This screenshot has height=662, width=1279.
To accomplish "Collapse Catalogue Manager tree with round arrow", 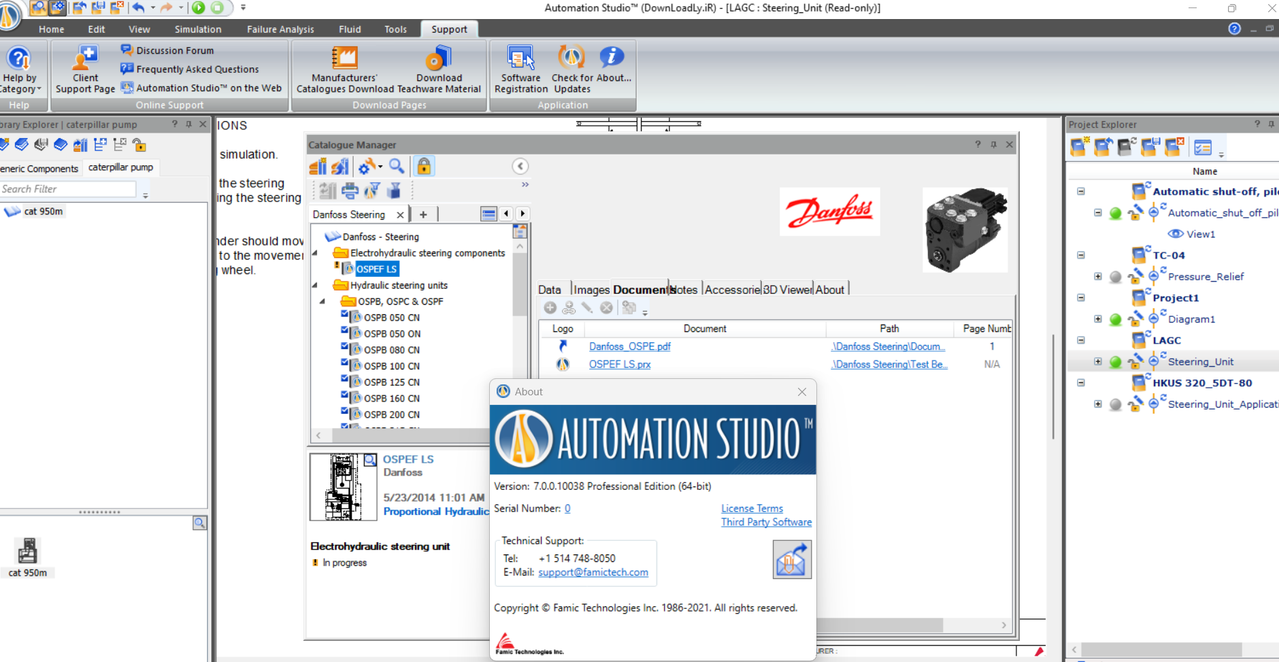I will tap(520, 166).
